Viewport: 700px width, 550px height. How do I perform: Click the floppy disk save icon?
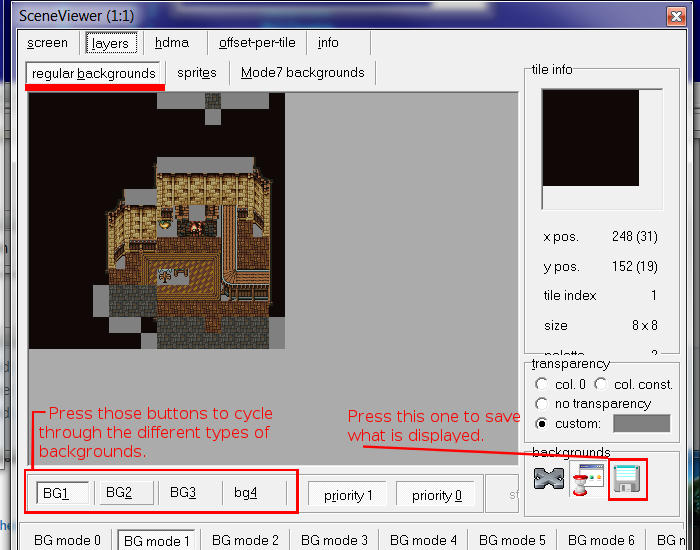coord(627,479)
